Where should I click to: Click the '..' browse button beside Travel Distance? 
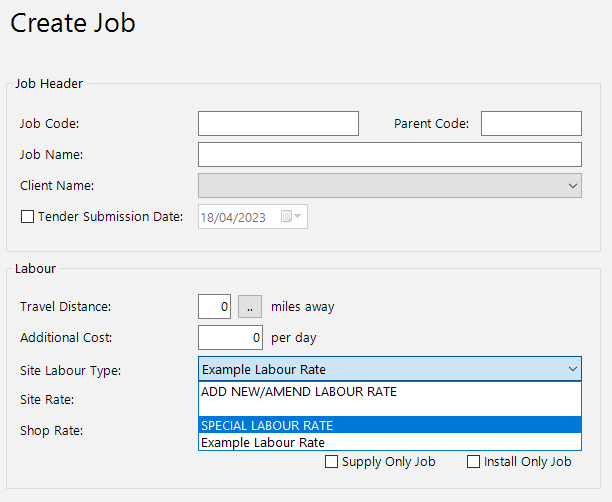pos(250,306)
